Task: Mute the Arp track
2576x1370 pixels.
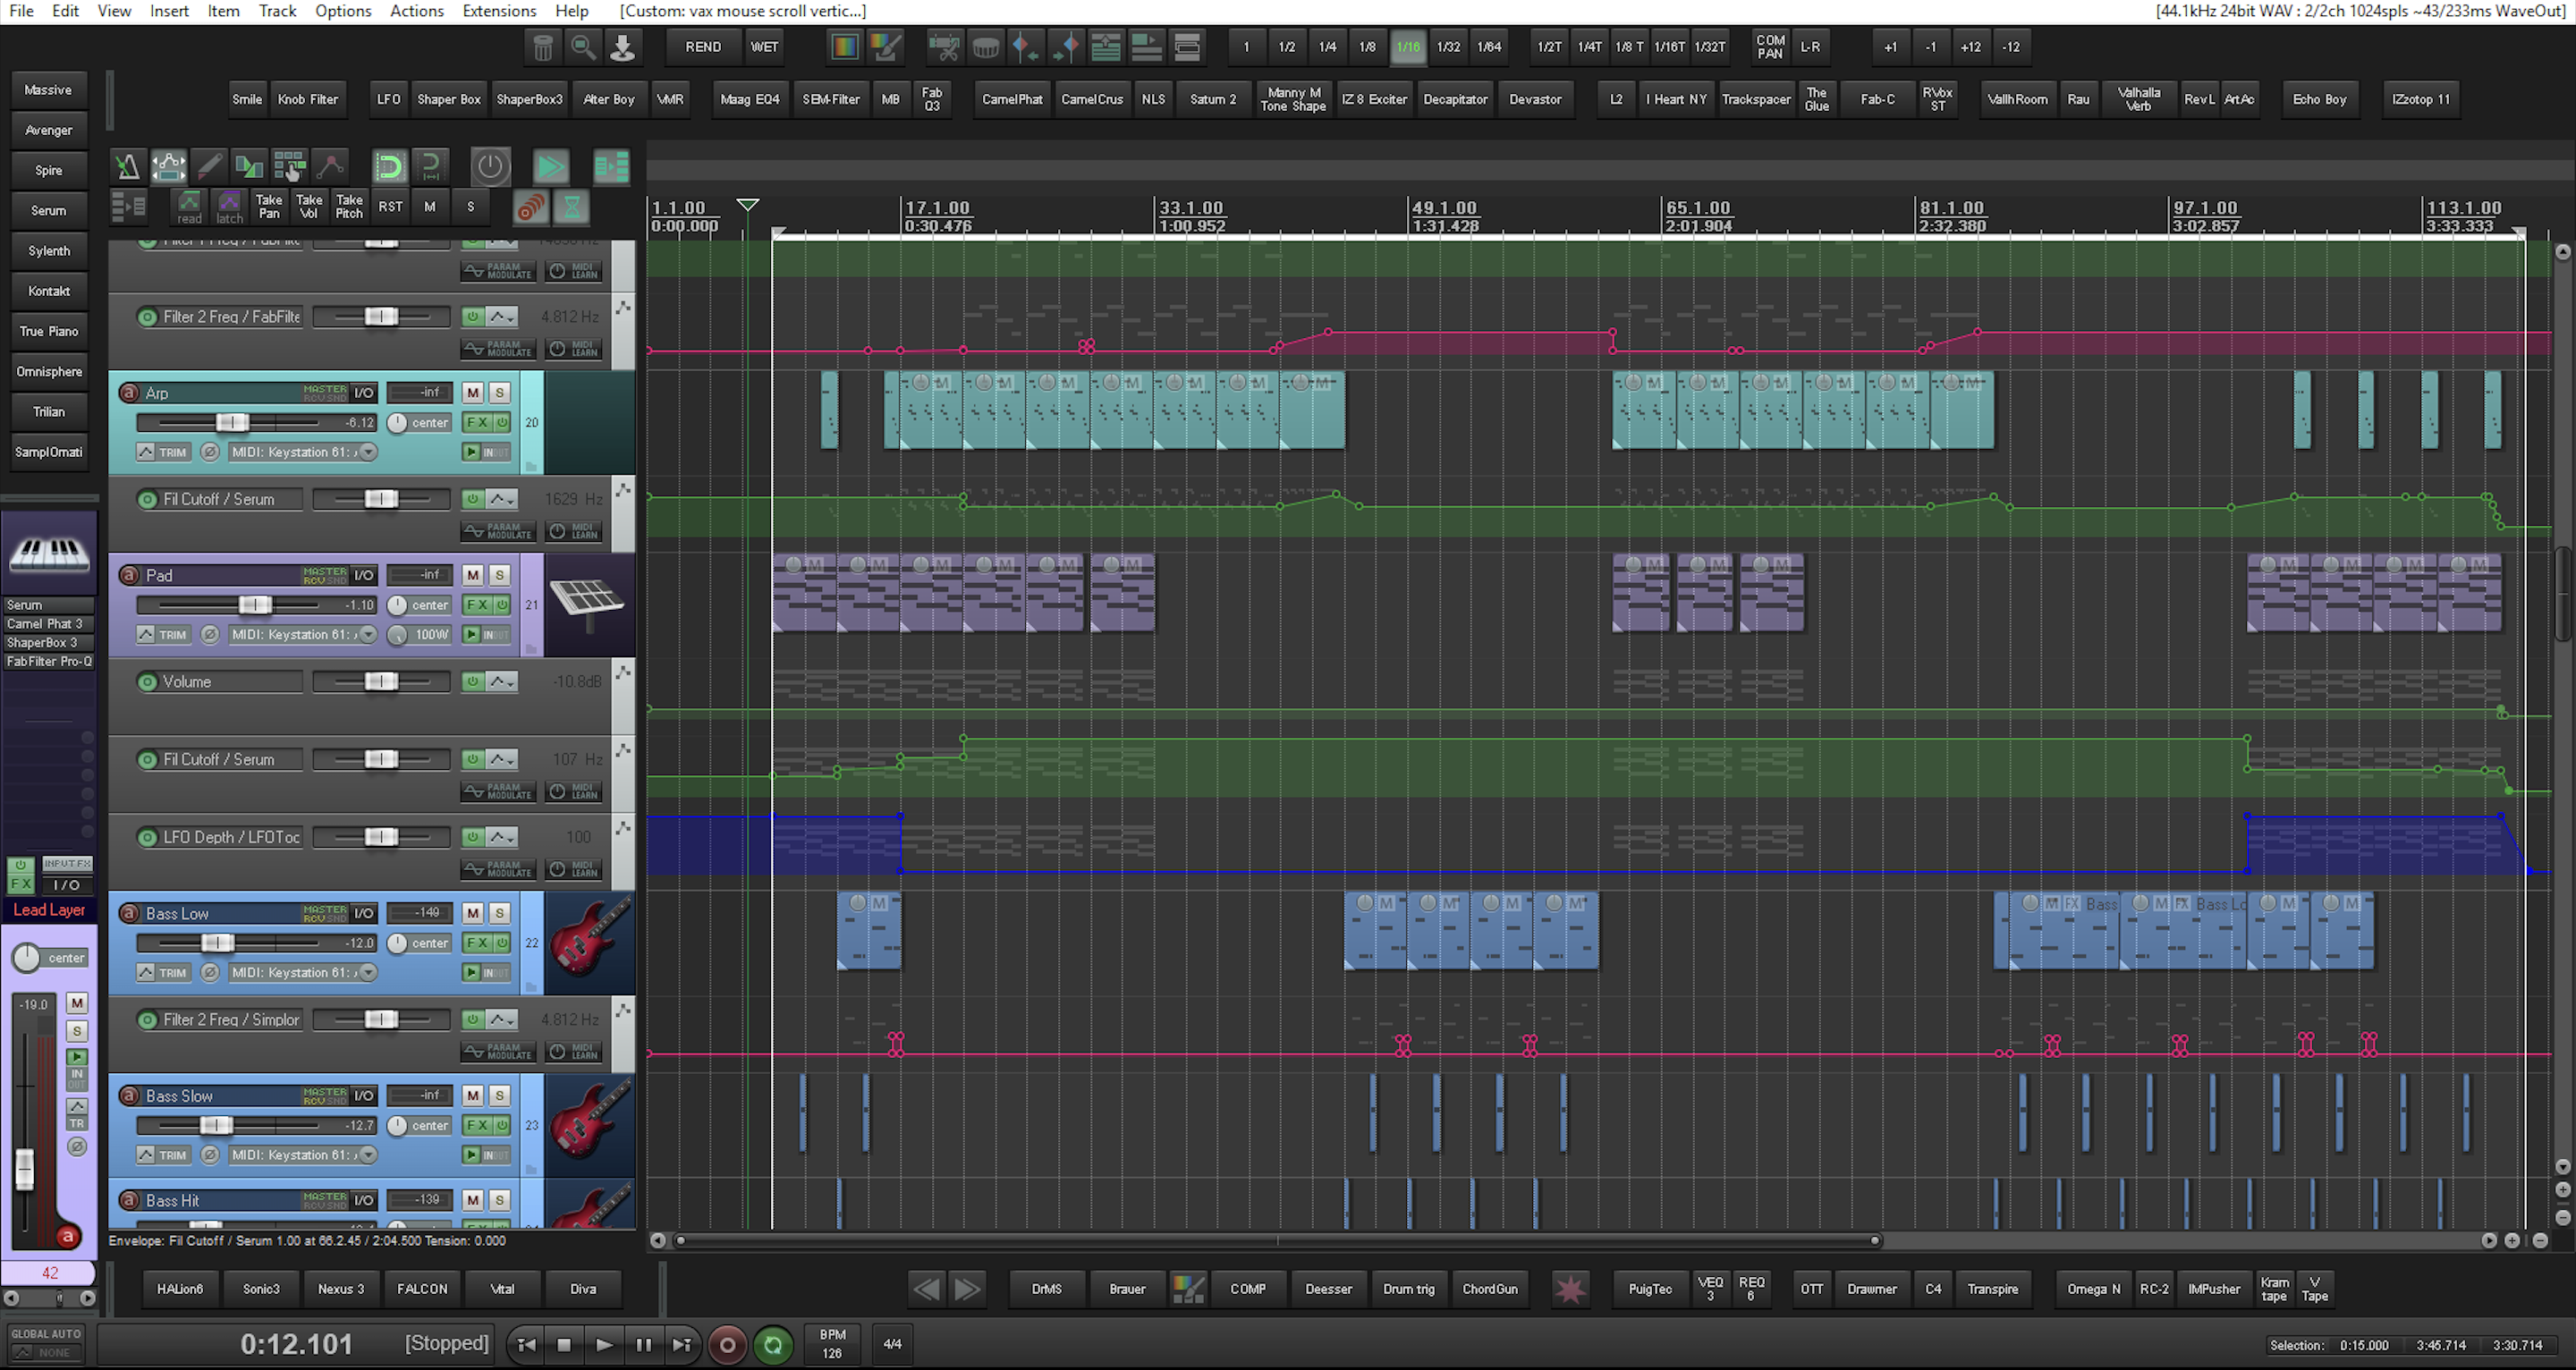Action: pos(473,393)
